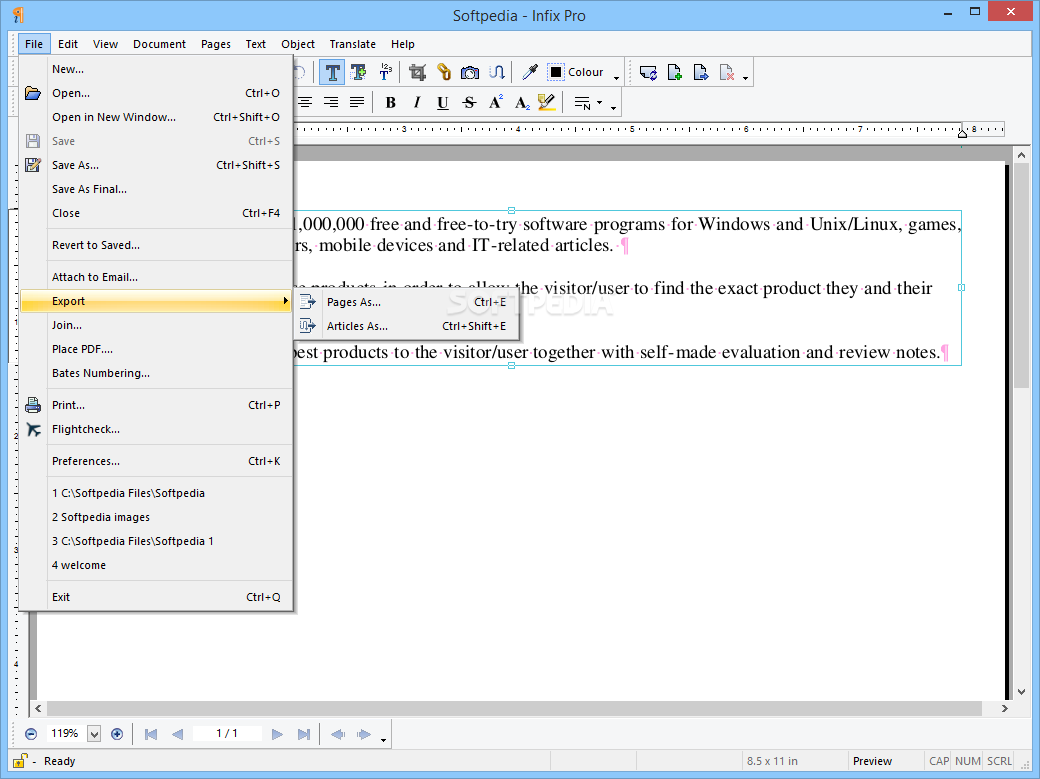Click the vertical scrollbar thumb
This screenshot has width=1040, height=779.
pos(1021,275)
